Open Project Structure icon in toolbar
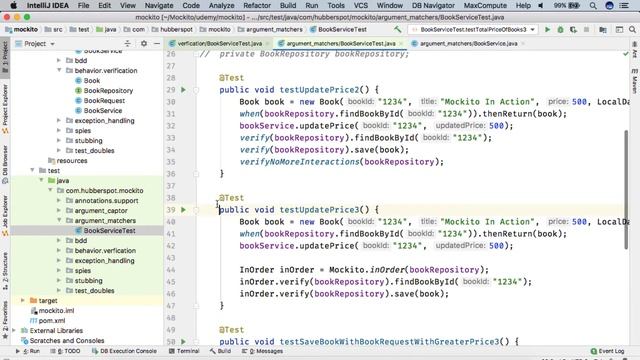 tap(602, 29)
